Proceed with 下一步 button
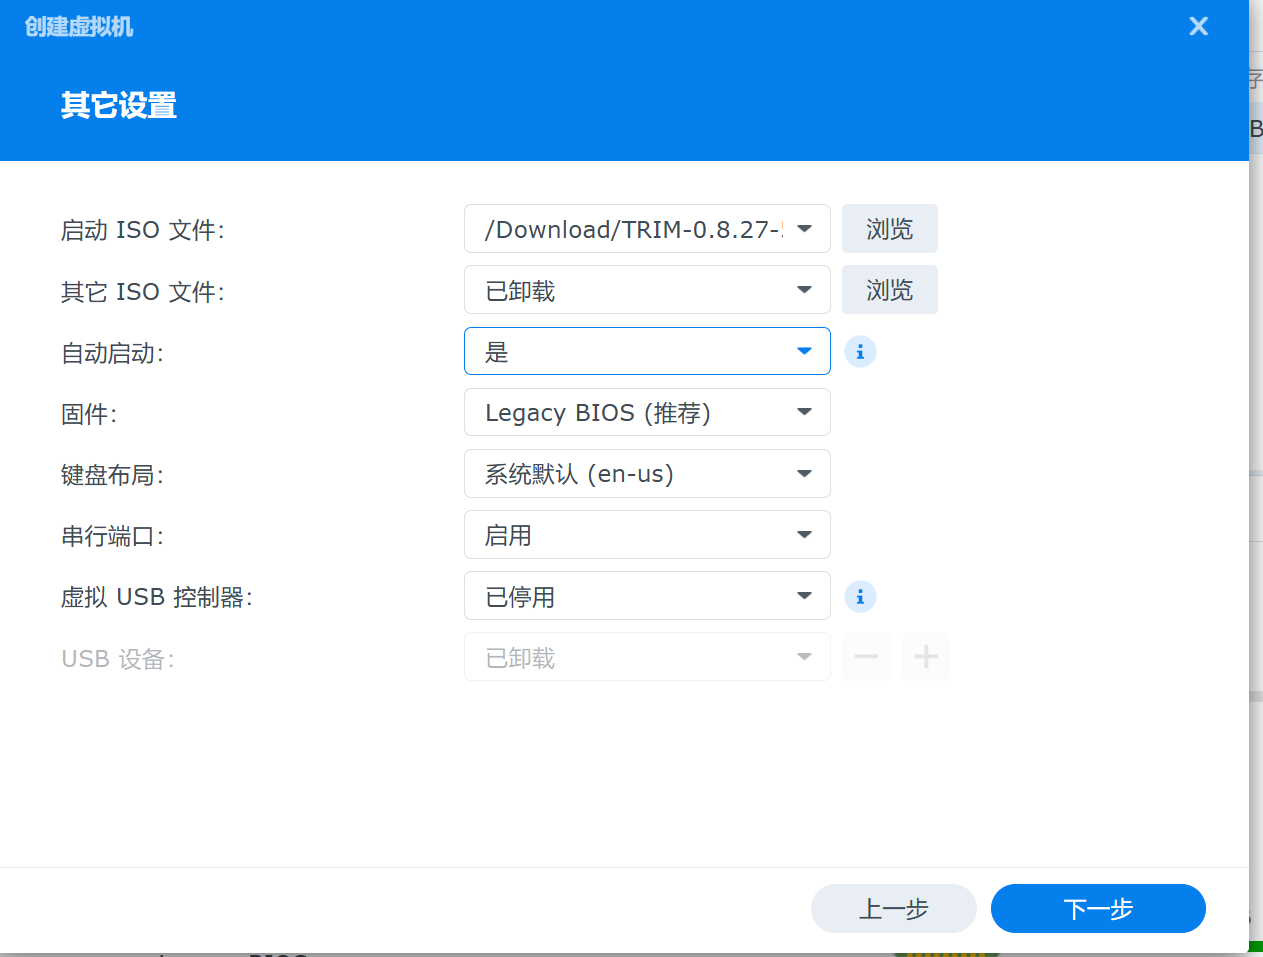The image size is (1263, 957). [1098, 909]
